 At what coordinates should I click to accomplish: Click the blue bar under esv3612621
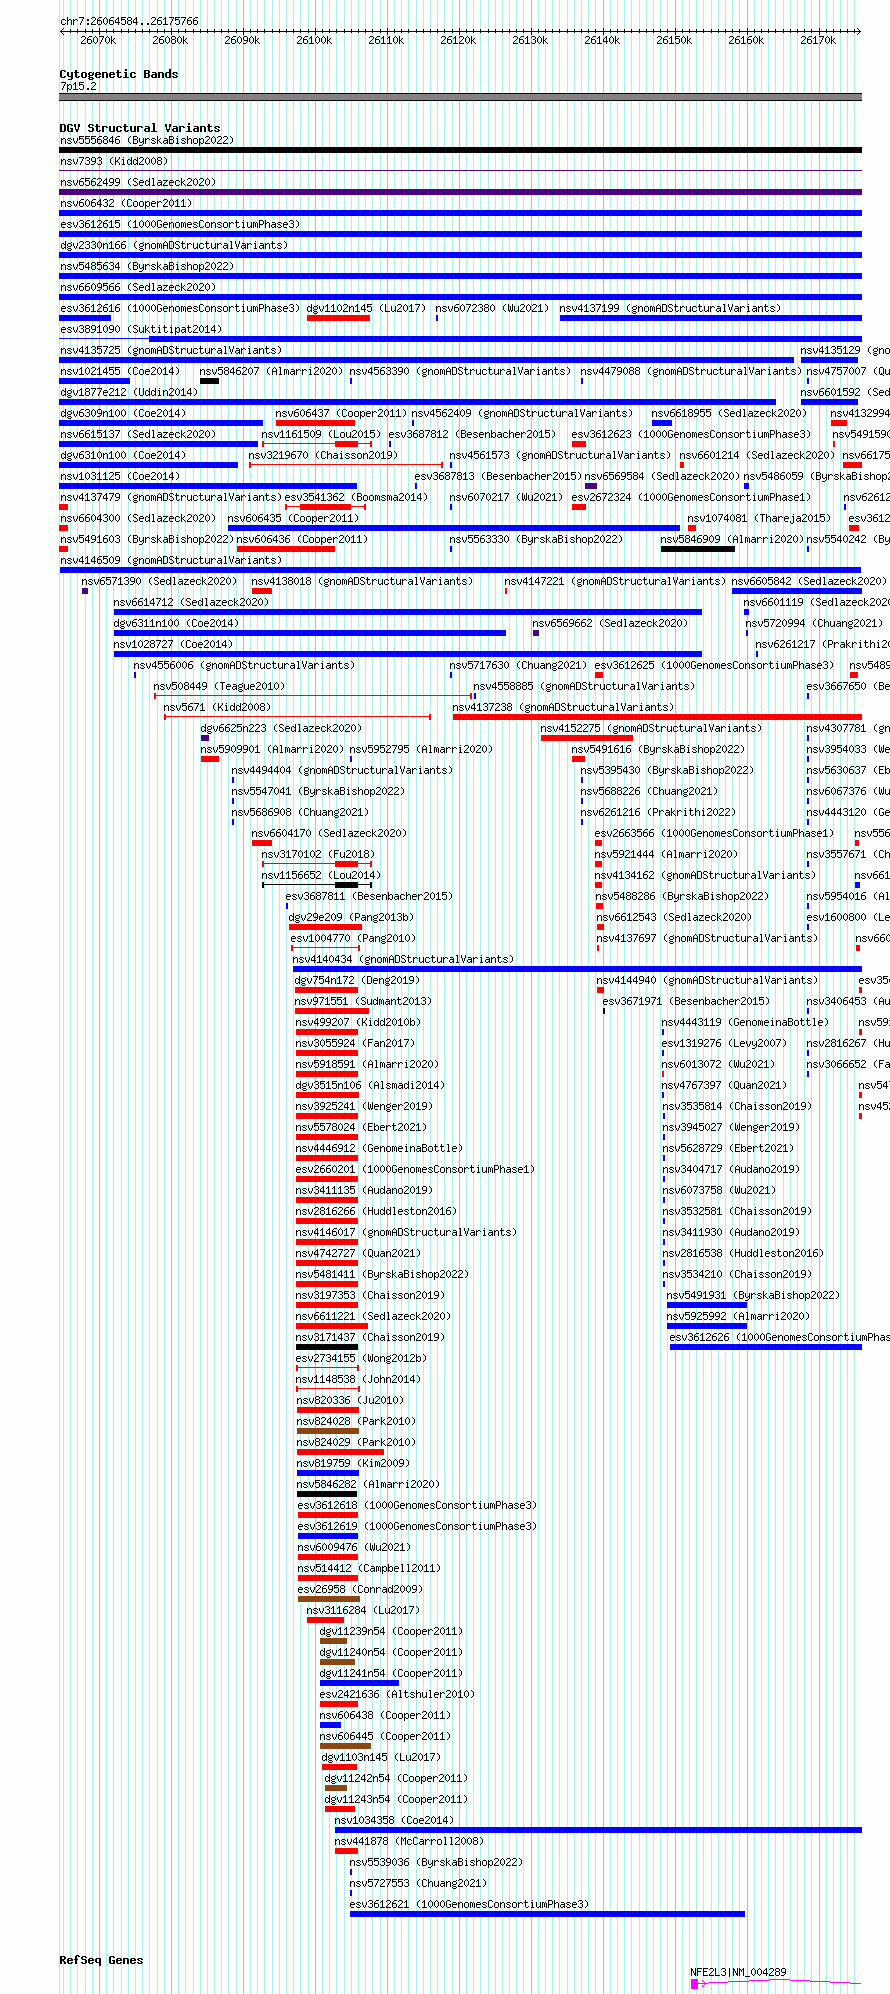(547, 1914)
